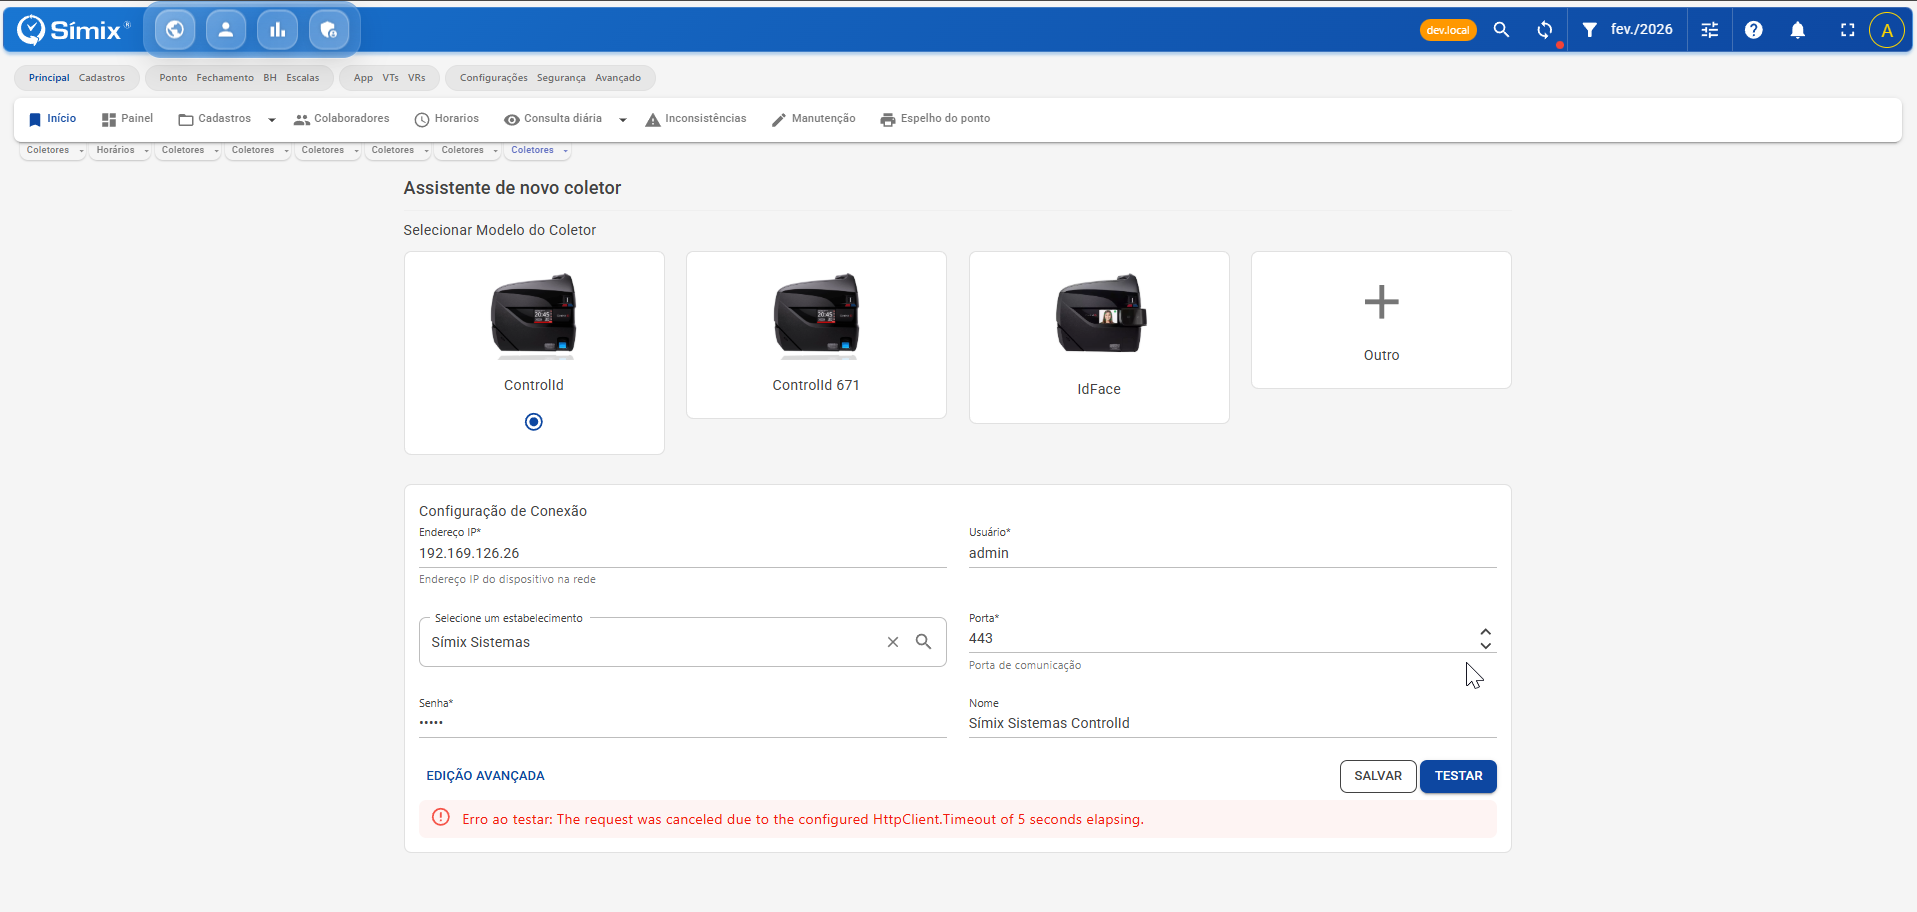Open the App menu
This screenshot has width=1917, height=912.
pos(363,78)
